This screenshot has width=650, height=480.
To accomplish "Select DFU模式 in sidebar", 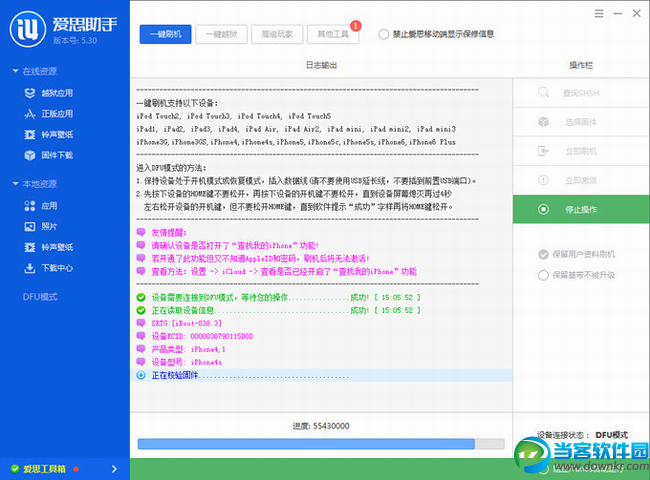I will click(x=40, y=297).
